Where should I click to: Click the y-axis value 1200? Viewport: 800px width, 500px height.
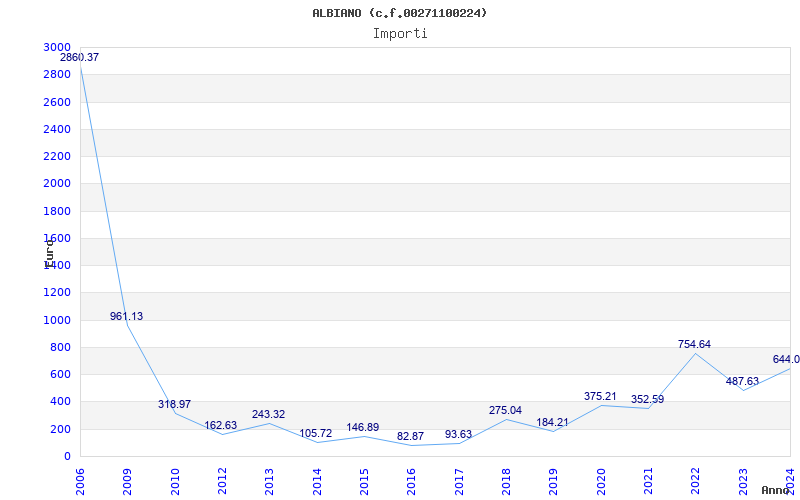(57, 293)
